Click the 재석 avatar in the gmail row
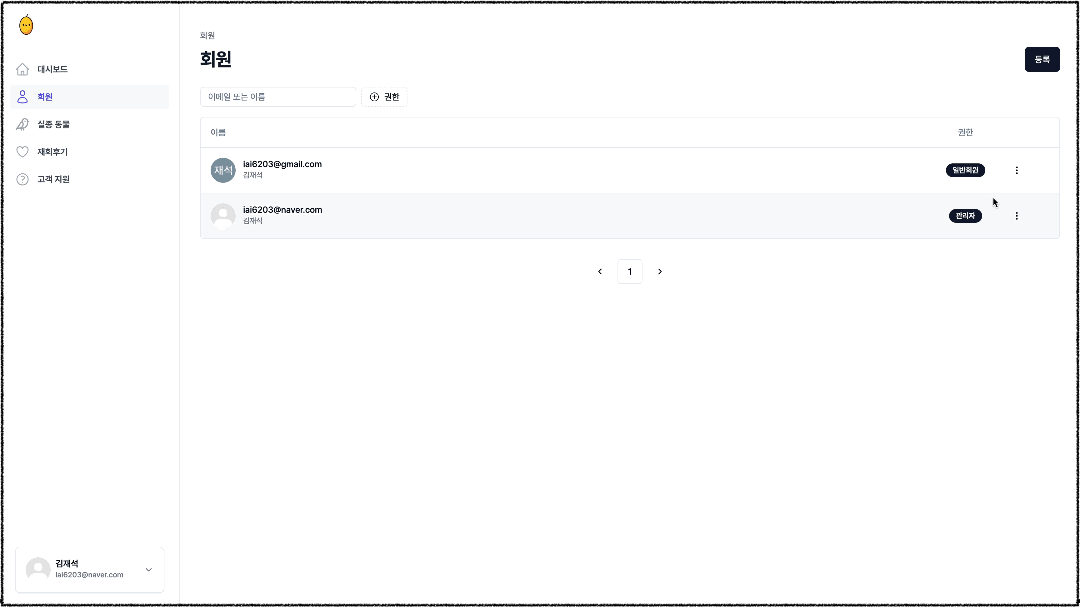The width and height of the screenshot is (1080, 608). (x=223, y=170)
